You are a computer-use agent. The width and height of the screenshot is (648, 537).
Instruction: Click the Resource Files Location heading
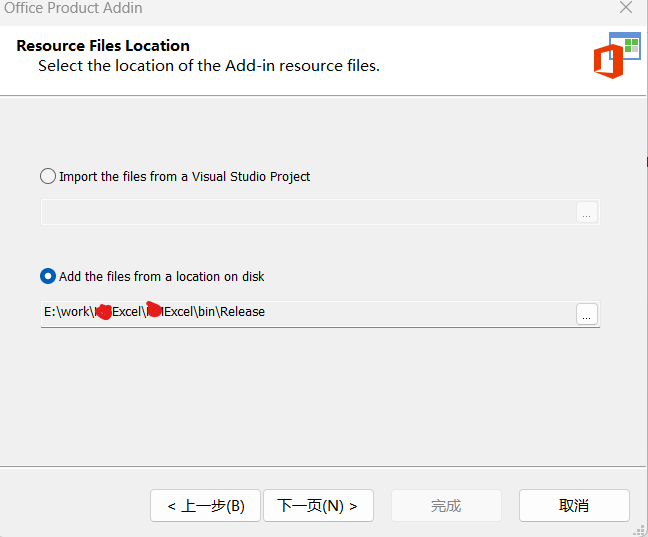[x=103, y=45]
